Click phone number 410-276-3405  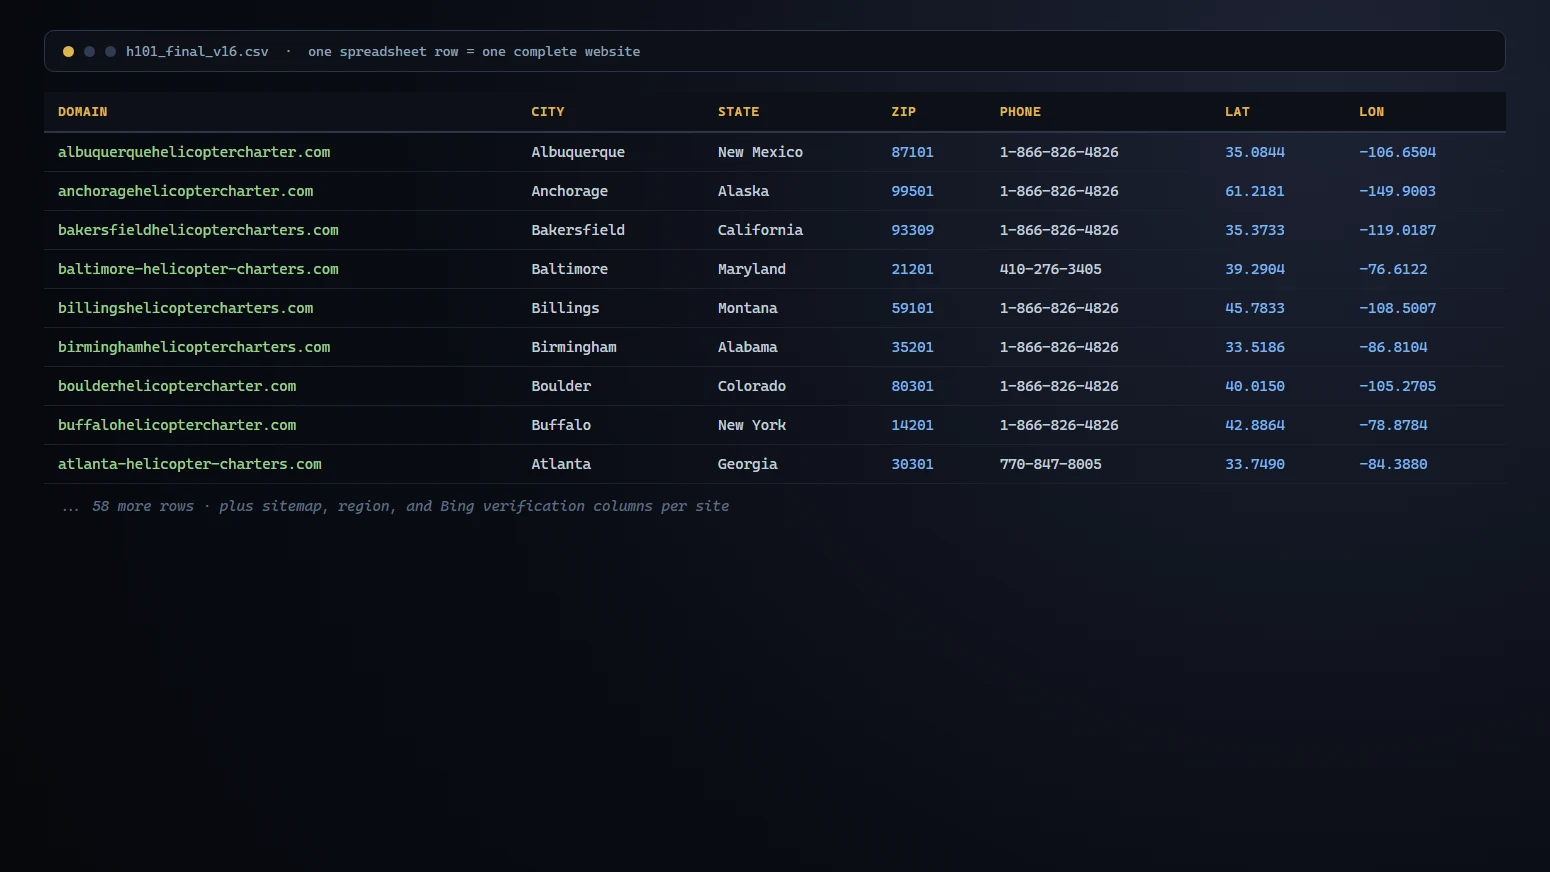(1051, 269)
